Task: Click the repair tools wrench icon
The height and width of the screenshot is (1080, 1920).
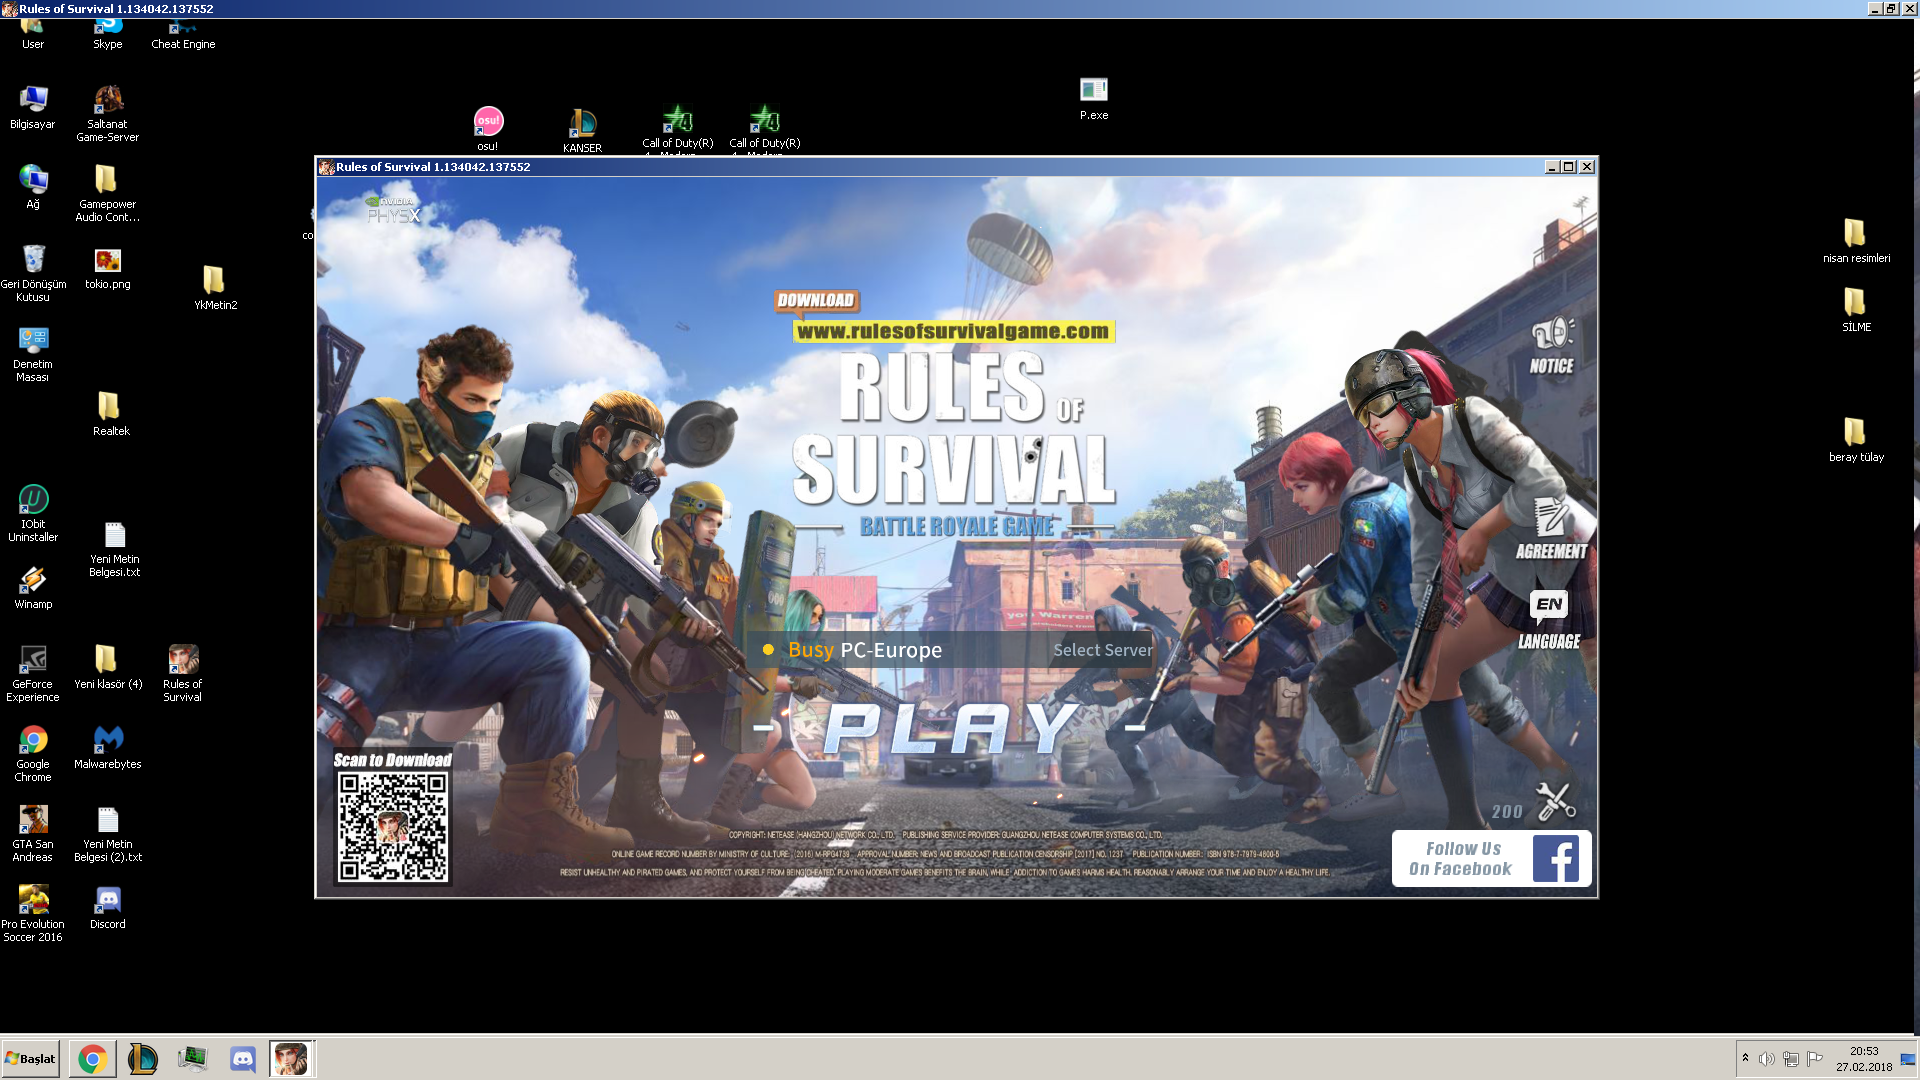Action: click(1555, 801)
